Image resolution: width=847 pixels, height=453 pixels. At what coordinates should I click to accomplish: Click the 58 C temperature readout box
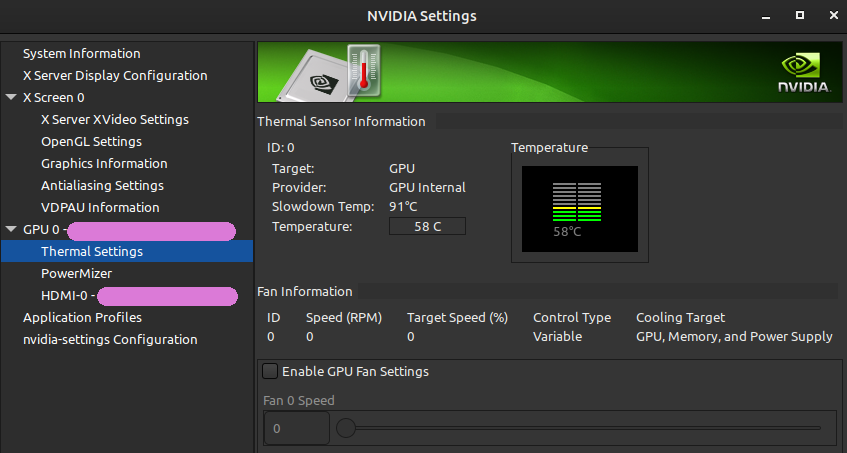pyautogui.click(x=427, y=227)
